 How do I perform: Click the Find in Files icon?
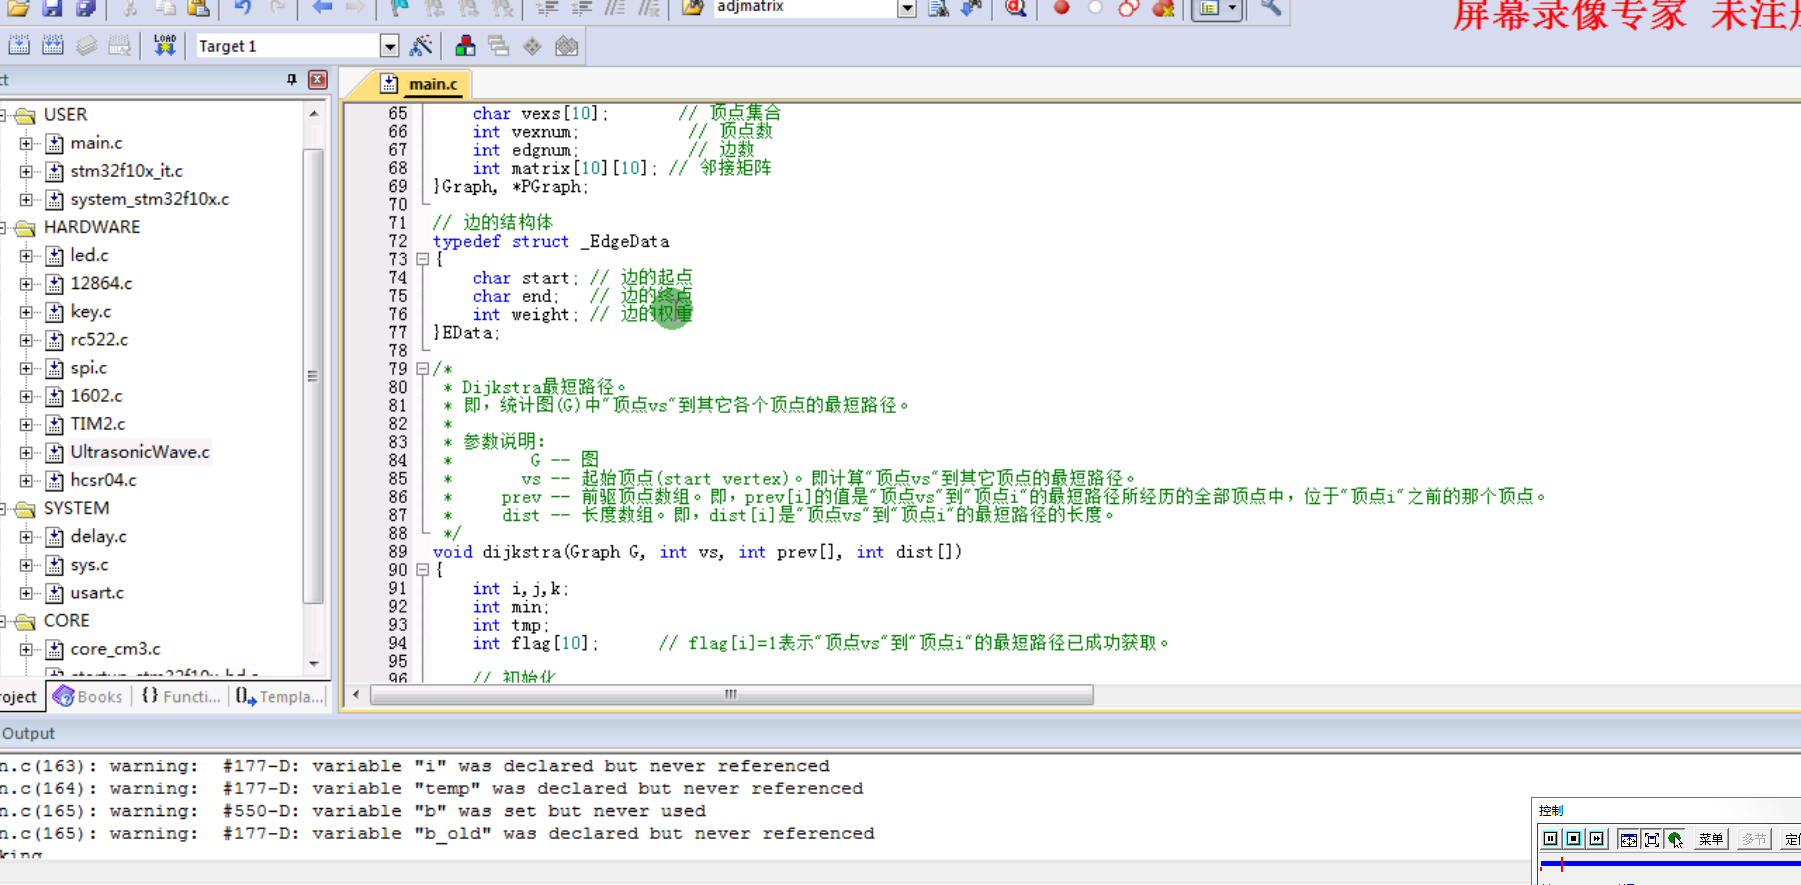pos(693,8)
